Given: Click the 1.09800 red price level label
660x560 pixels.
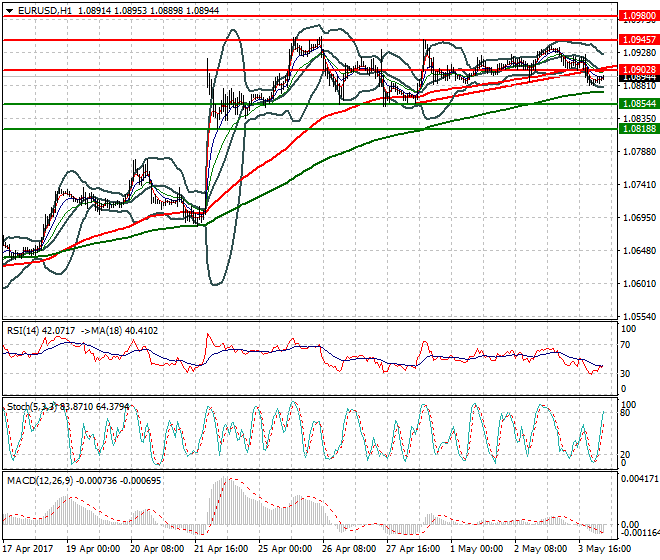Looking at the screenshot, I should [x=639, y=16].
